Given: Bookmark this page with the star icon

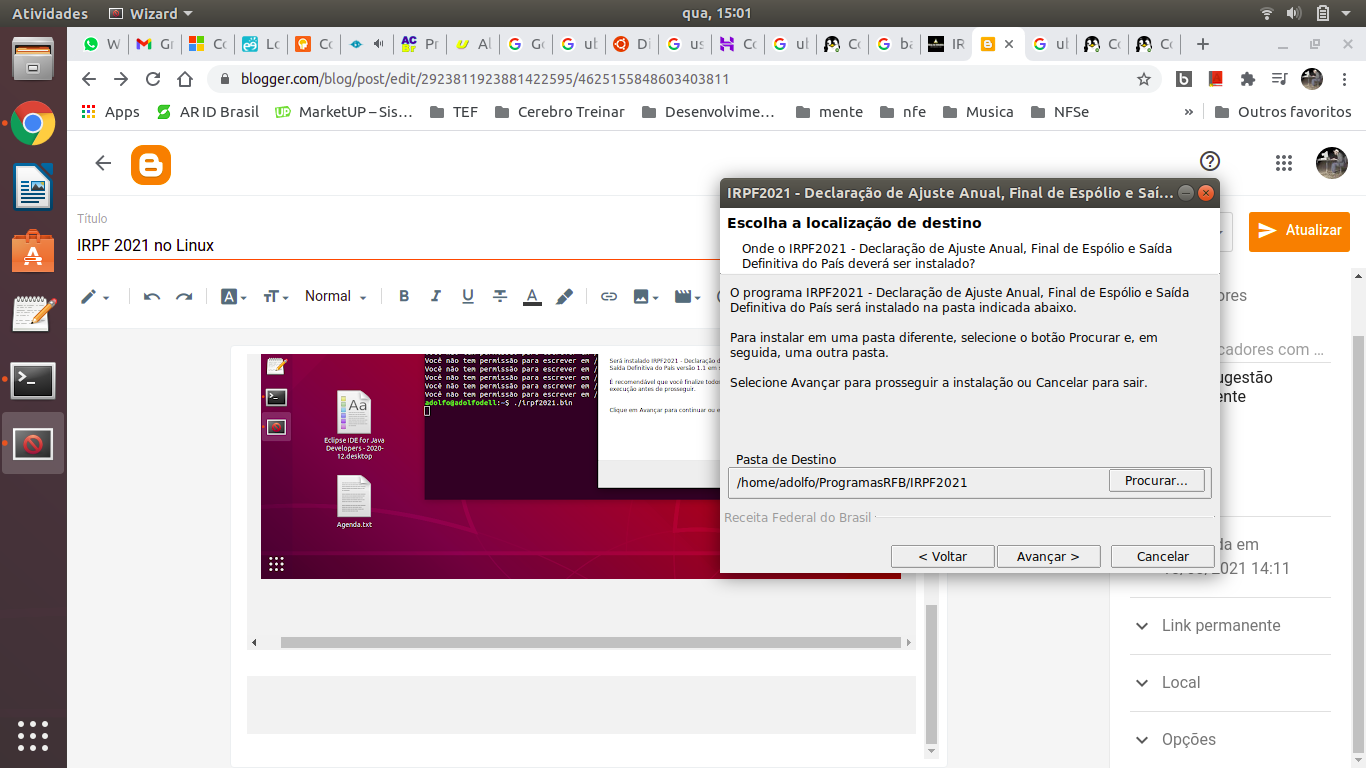Looking at the screenshot, I should pyautogui.click(x=1144, y=79).
